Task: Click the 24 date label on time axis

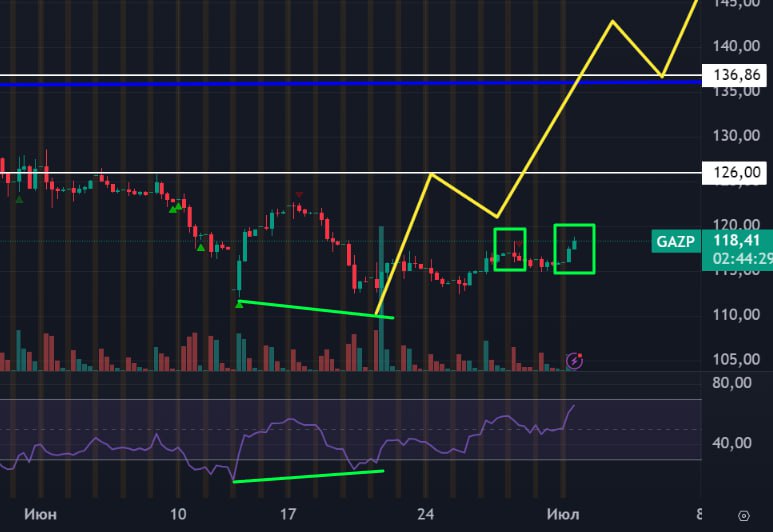Action: point(425,515)
